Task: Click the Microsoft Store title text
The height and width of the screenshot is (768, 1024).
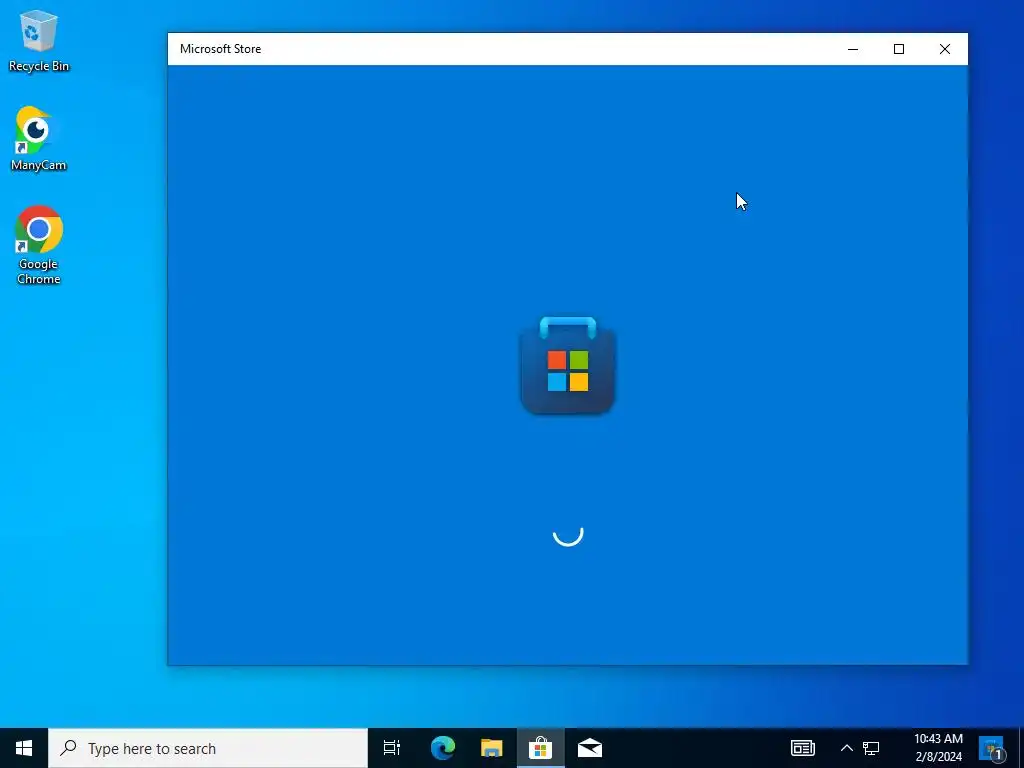Action: click(221, 49)
